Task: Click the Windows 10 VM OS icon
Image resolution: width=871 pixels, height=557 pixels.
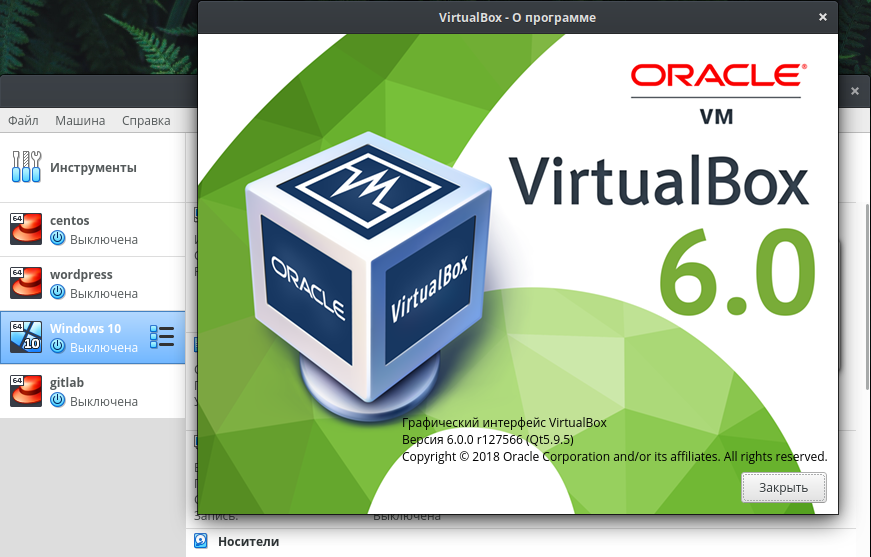Action: 26,337
